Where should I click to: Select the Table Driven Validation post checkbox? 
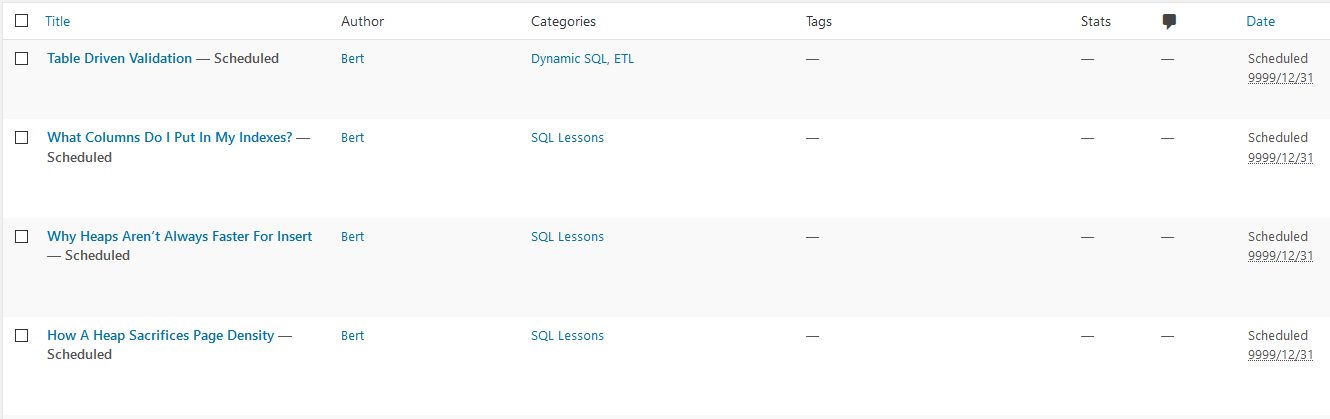point(22,59)
